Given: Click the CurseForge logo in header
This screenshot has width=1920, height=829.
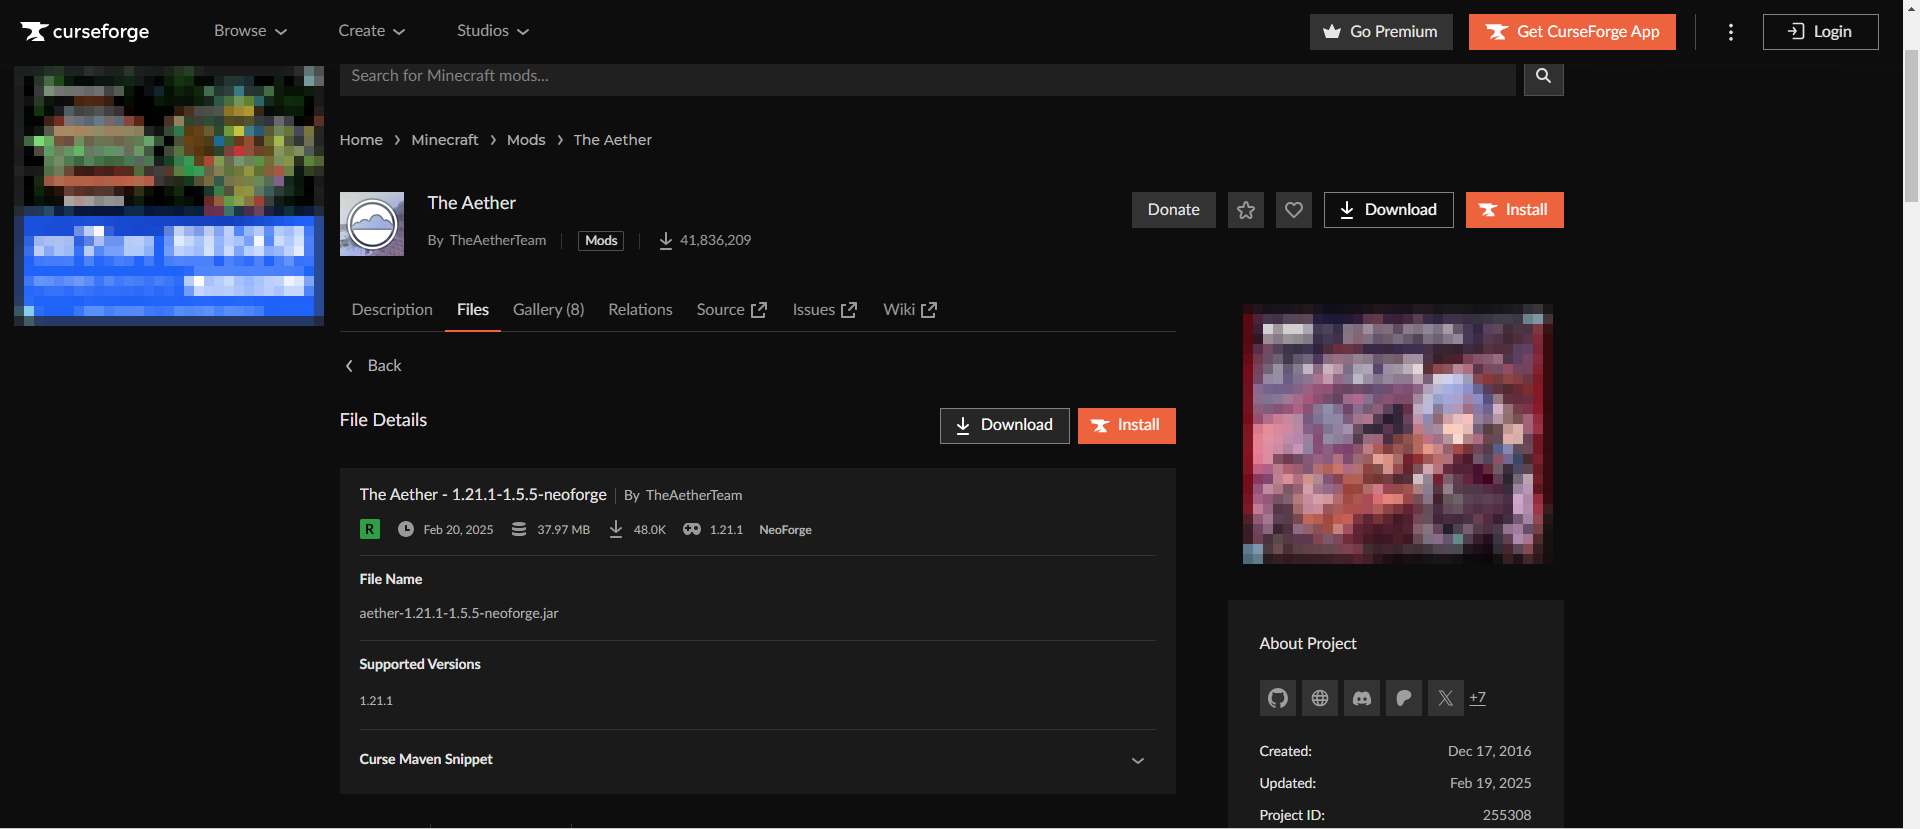Looking at the screenshot, I should tap(85, 32).
